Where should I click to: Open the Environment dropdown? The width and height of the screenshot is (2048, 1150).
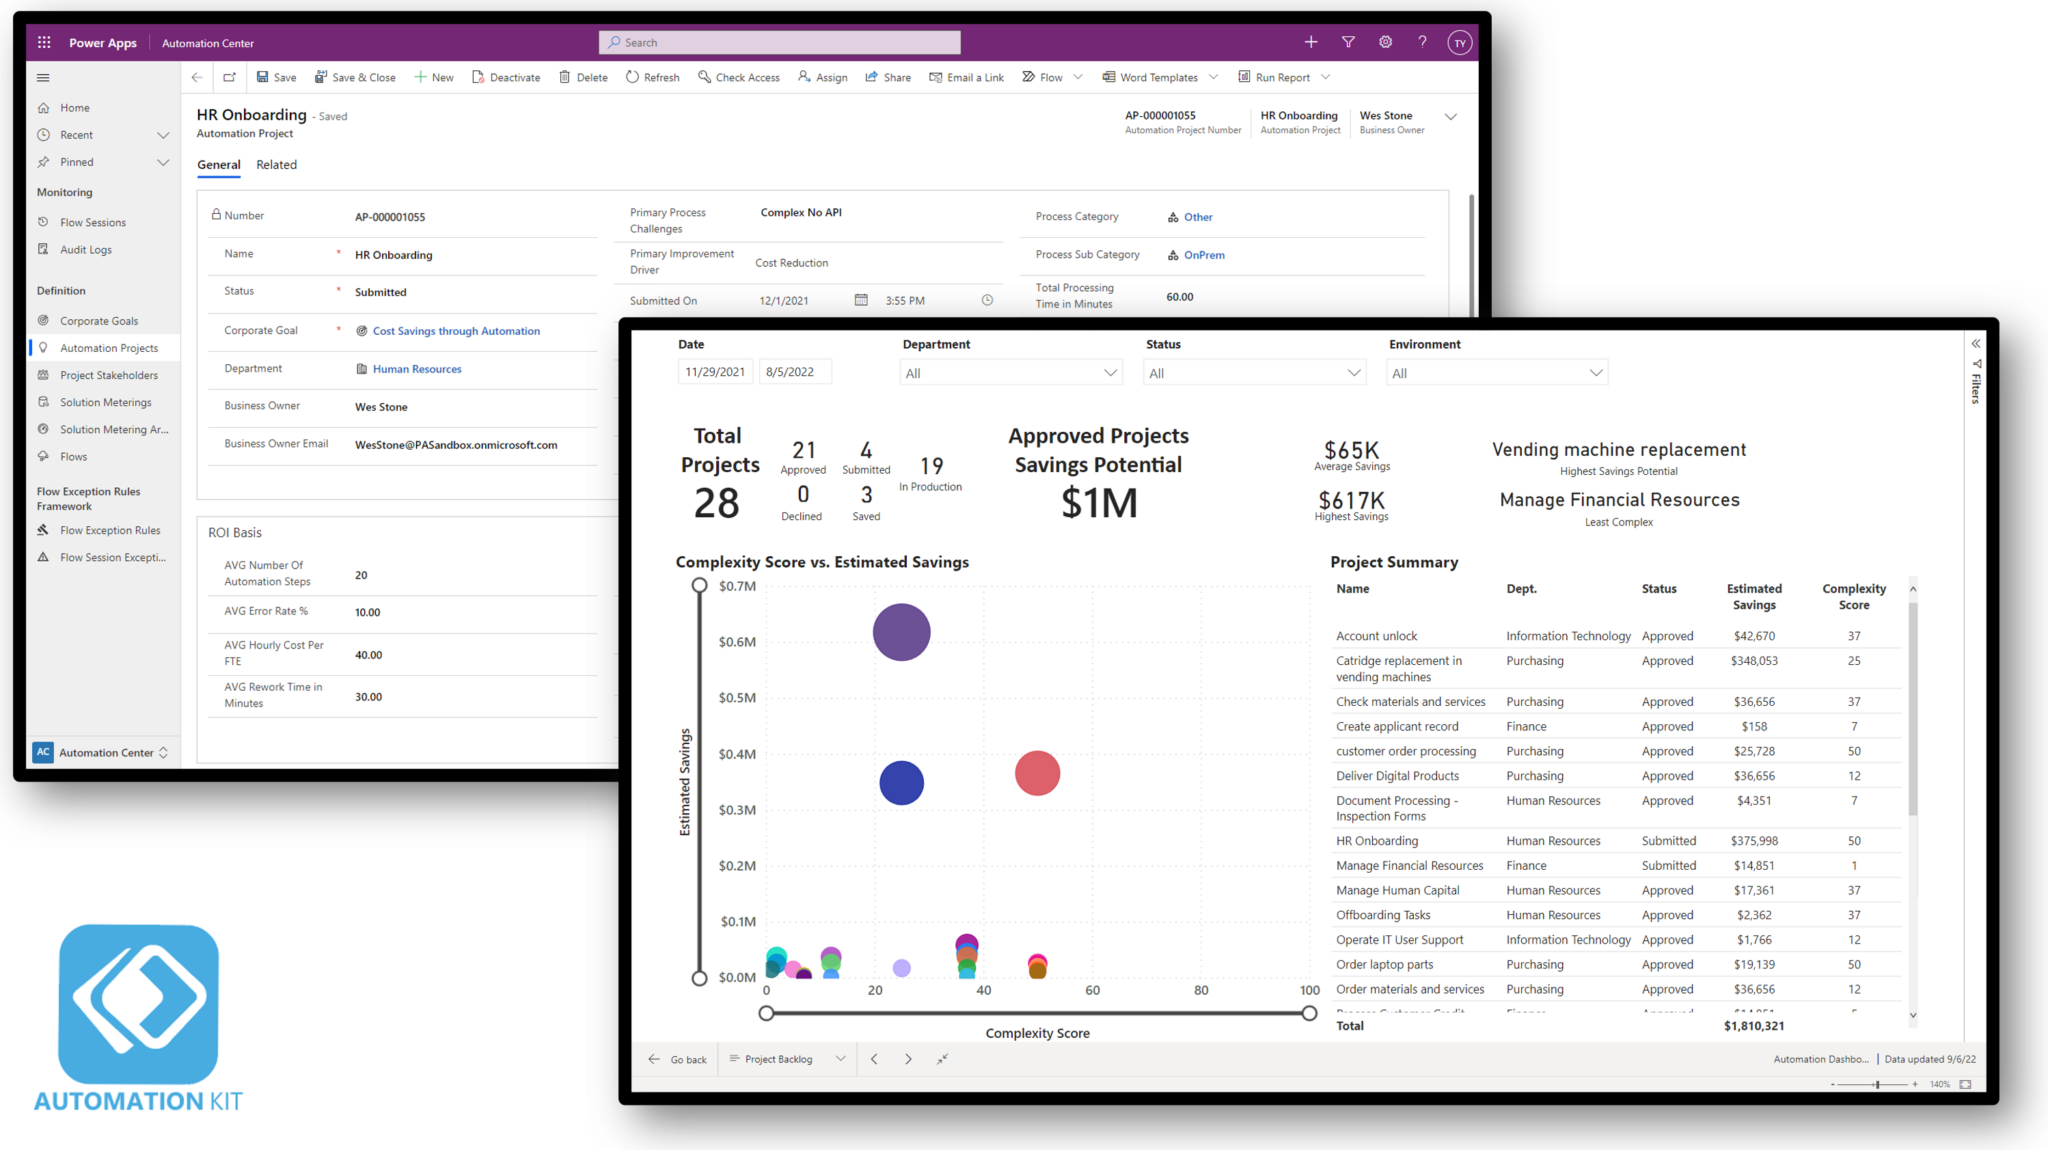point(1597,371)
